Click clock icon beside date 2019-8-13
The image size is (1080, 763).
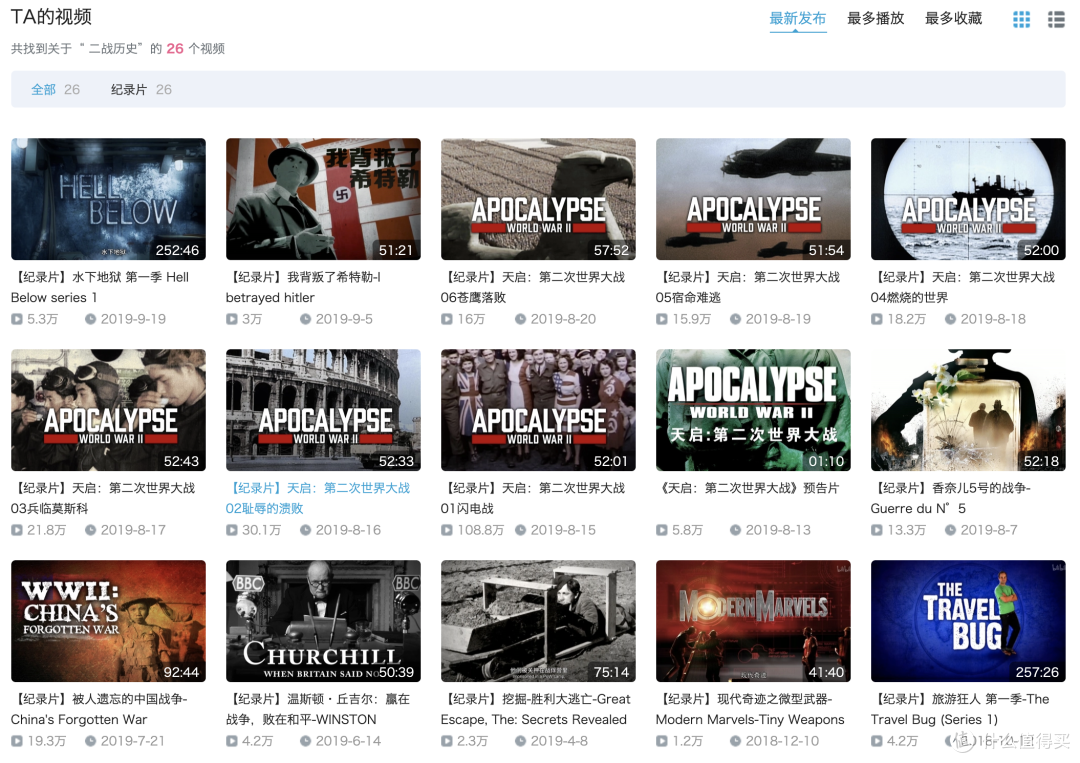pyautogui.click(x=736, y=530)
